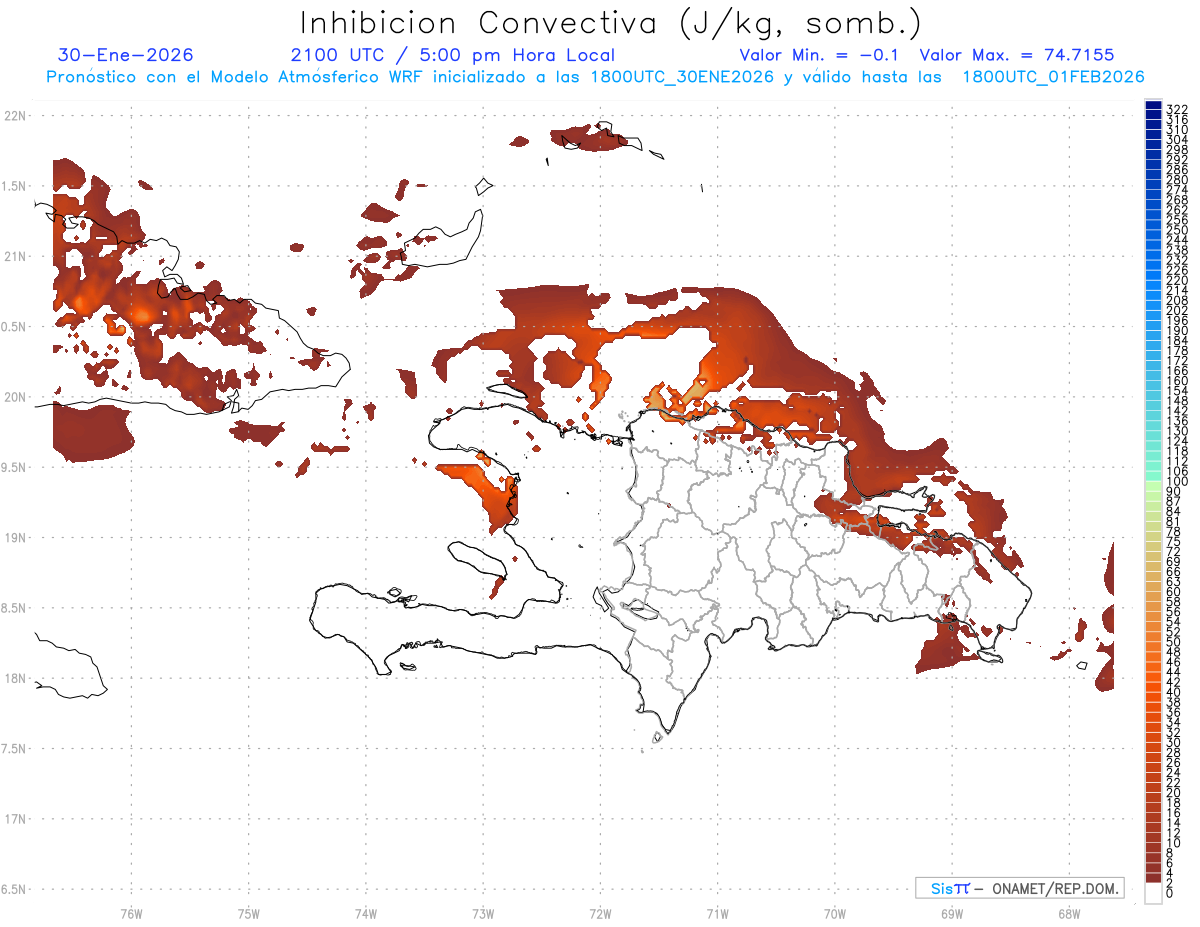The image size is (1200, 927).
Task: Pick the dark blue 322 colorbar swatch
Action: pyautogui.click(x=1153, y=104)
